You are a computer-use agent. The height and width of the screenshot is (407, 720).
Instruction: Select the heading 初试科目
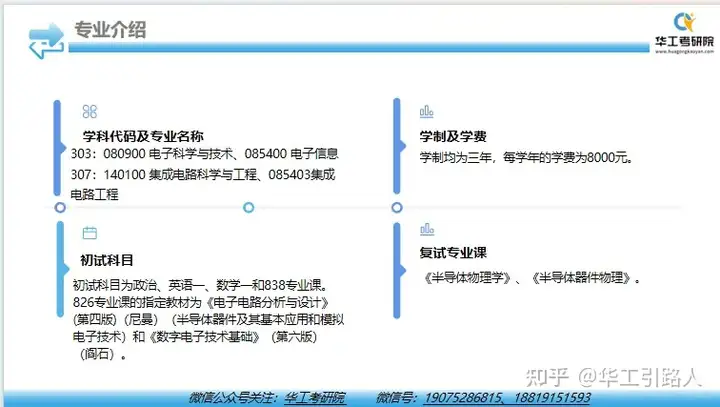[x=107, y=260]
